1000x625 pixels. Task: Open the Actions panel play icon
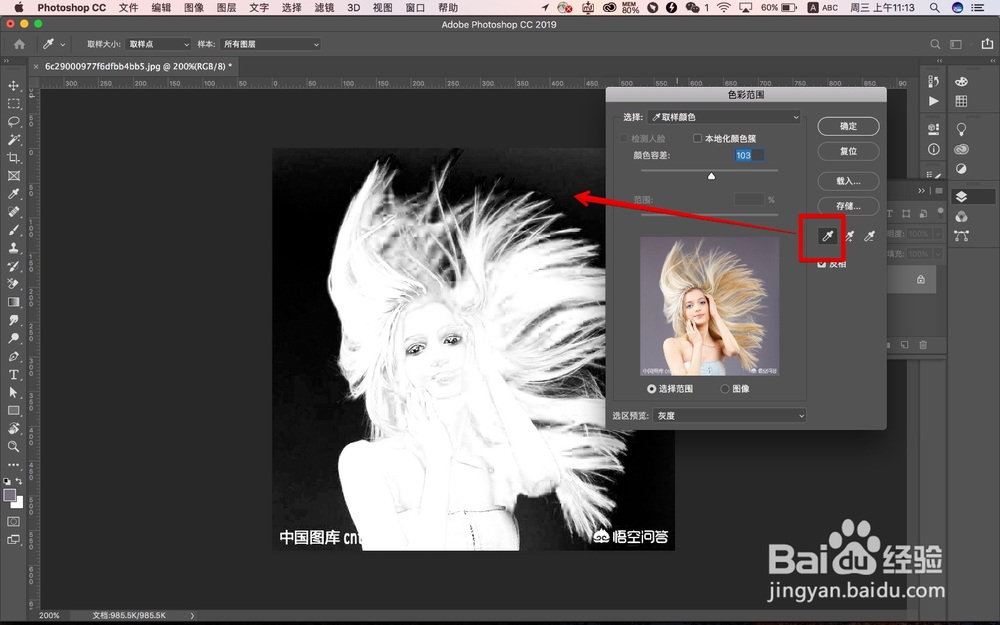point(934,101)
